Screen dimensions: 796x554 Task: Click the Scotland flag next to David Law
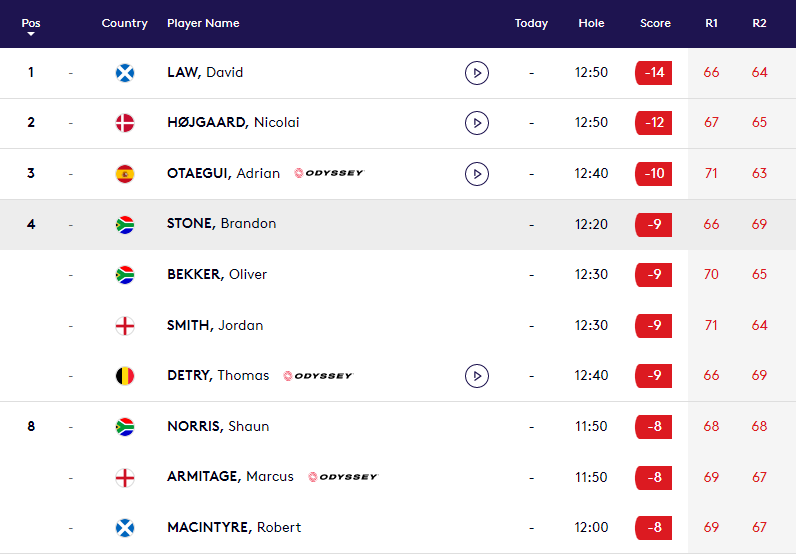point(125,73)
